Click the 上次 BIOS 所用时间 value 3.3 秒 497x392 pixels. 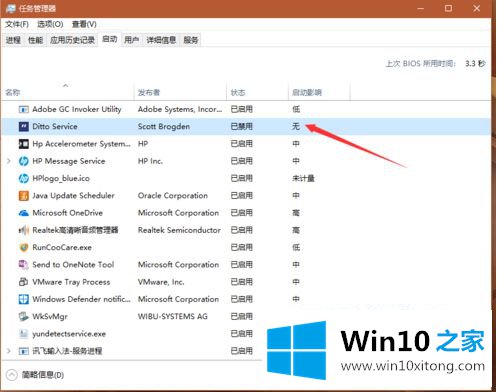[475, 64]
